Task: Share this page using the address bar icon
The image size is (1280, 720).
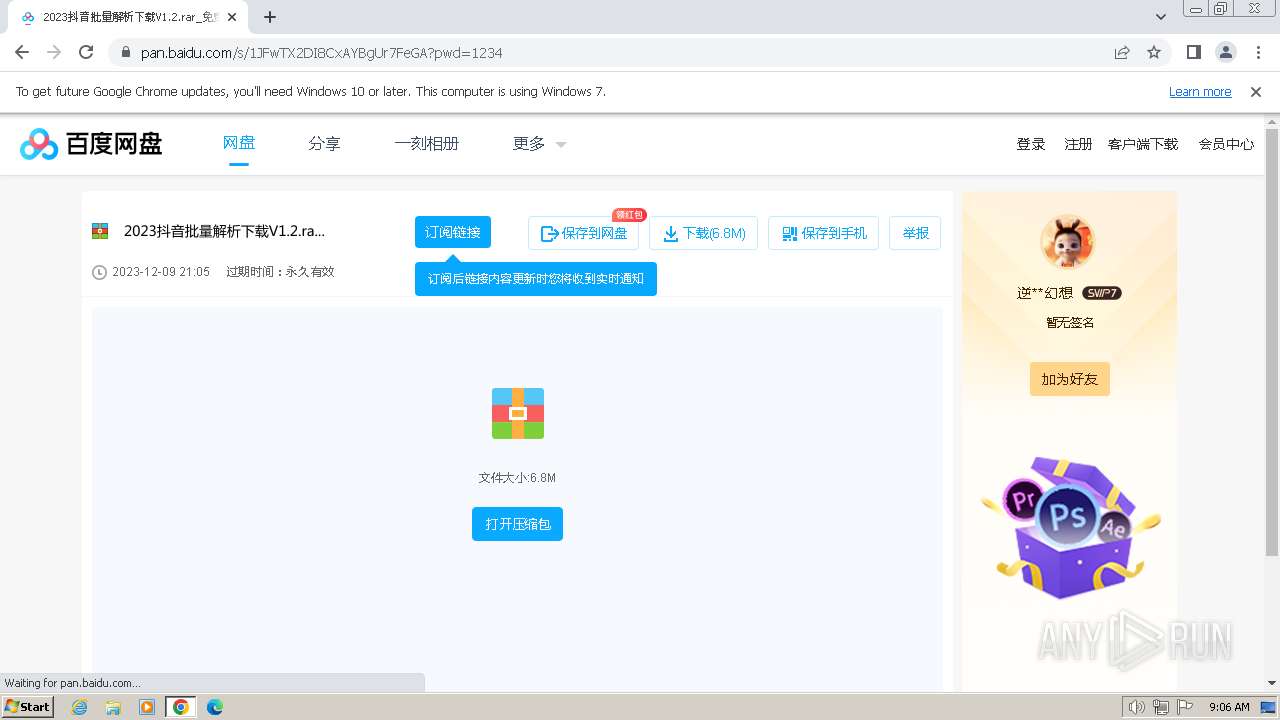Action: click(1122, 52)
